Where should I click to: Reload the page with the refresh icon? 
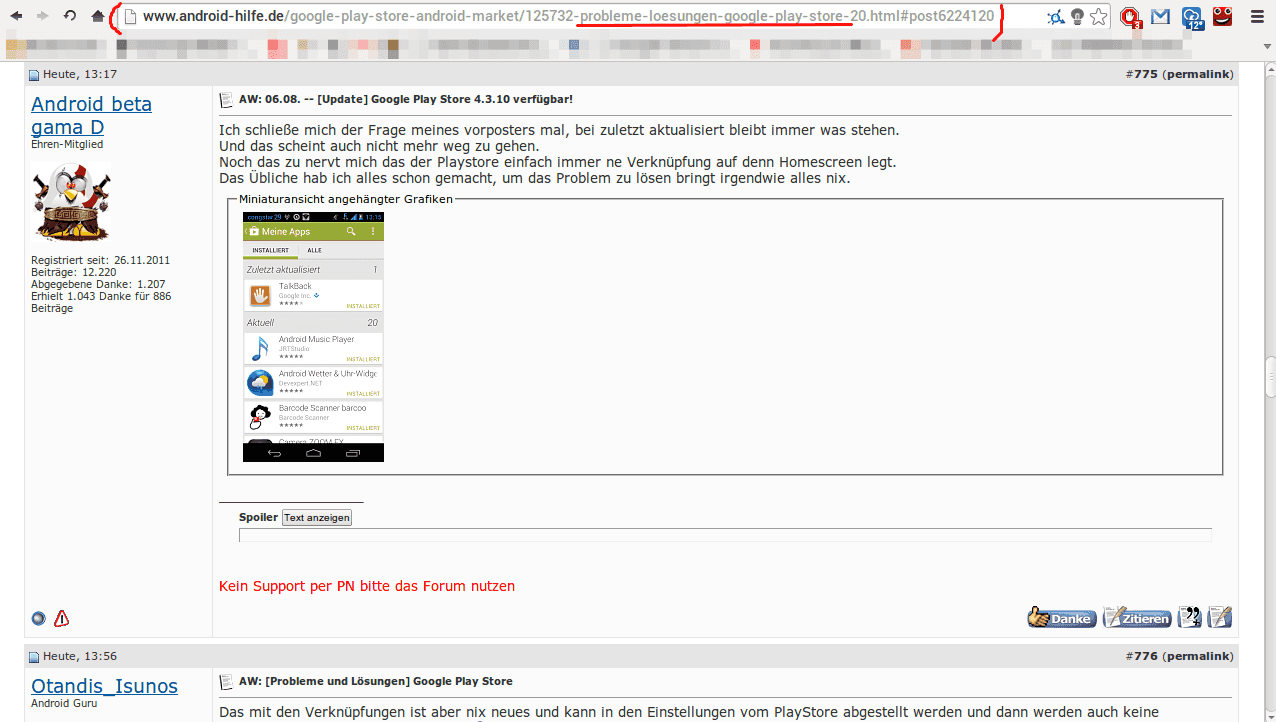click(69, 16)
